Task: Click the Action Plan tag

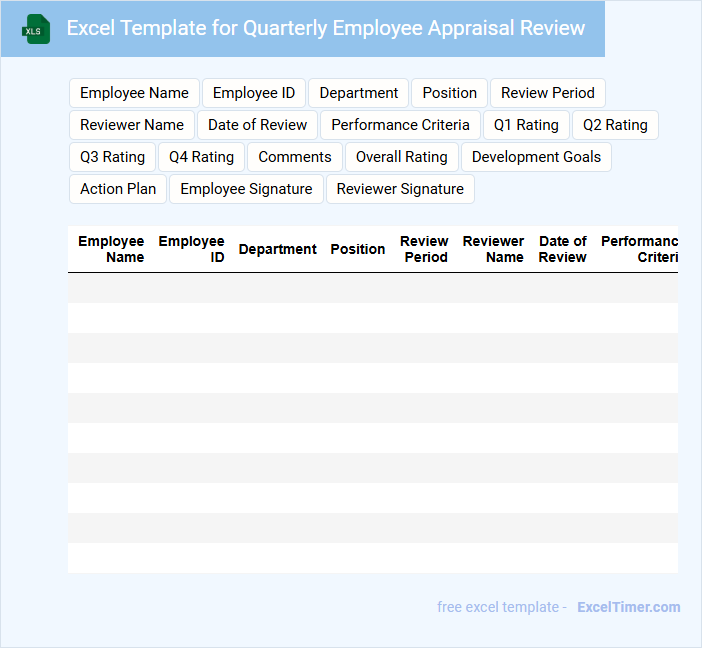Action: pyautogui.click(x=118, y=189)
